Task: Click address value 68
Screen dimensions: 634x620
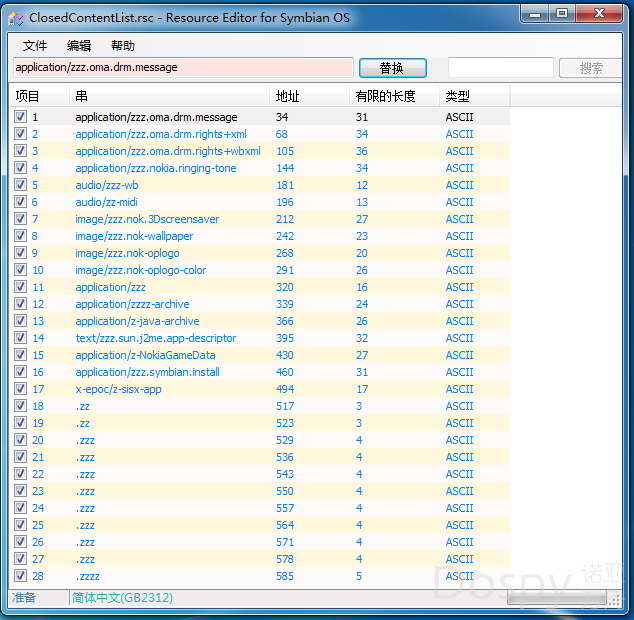Action: (281, 134)
